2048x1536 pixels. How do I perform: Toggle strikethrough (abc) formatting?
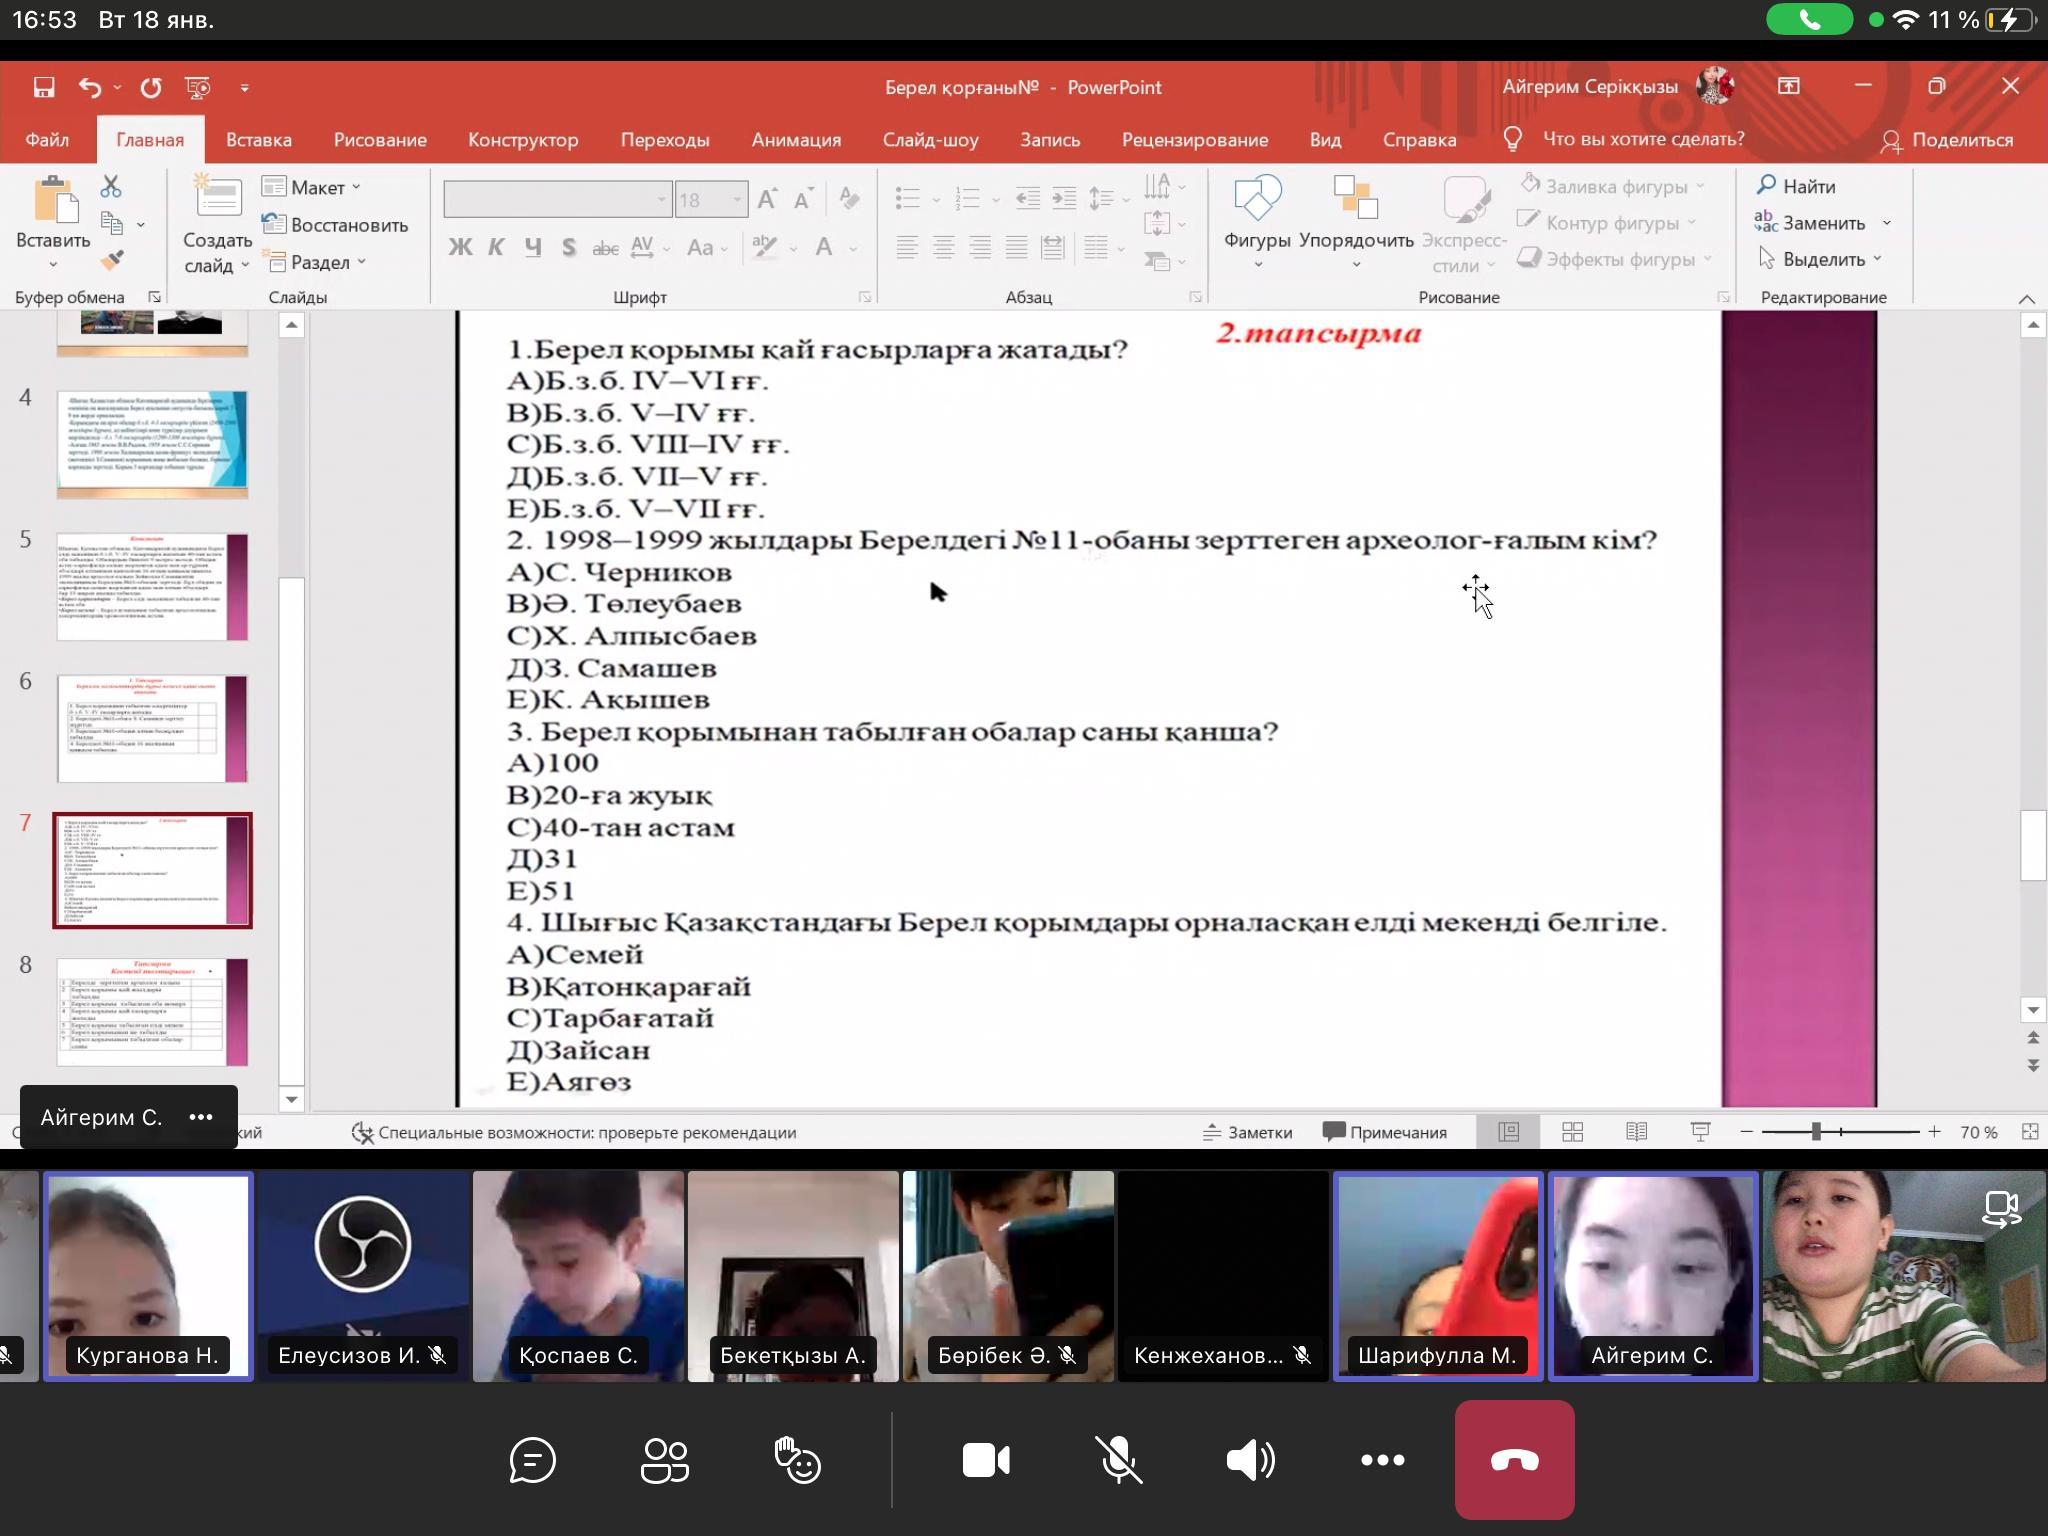pos(605,247)
